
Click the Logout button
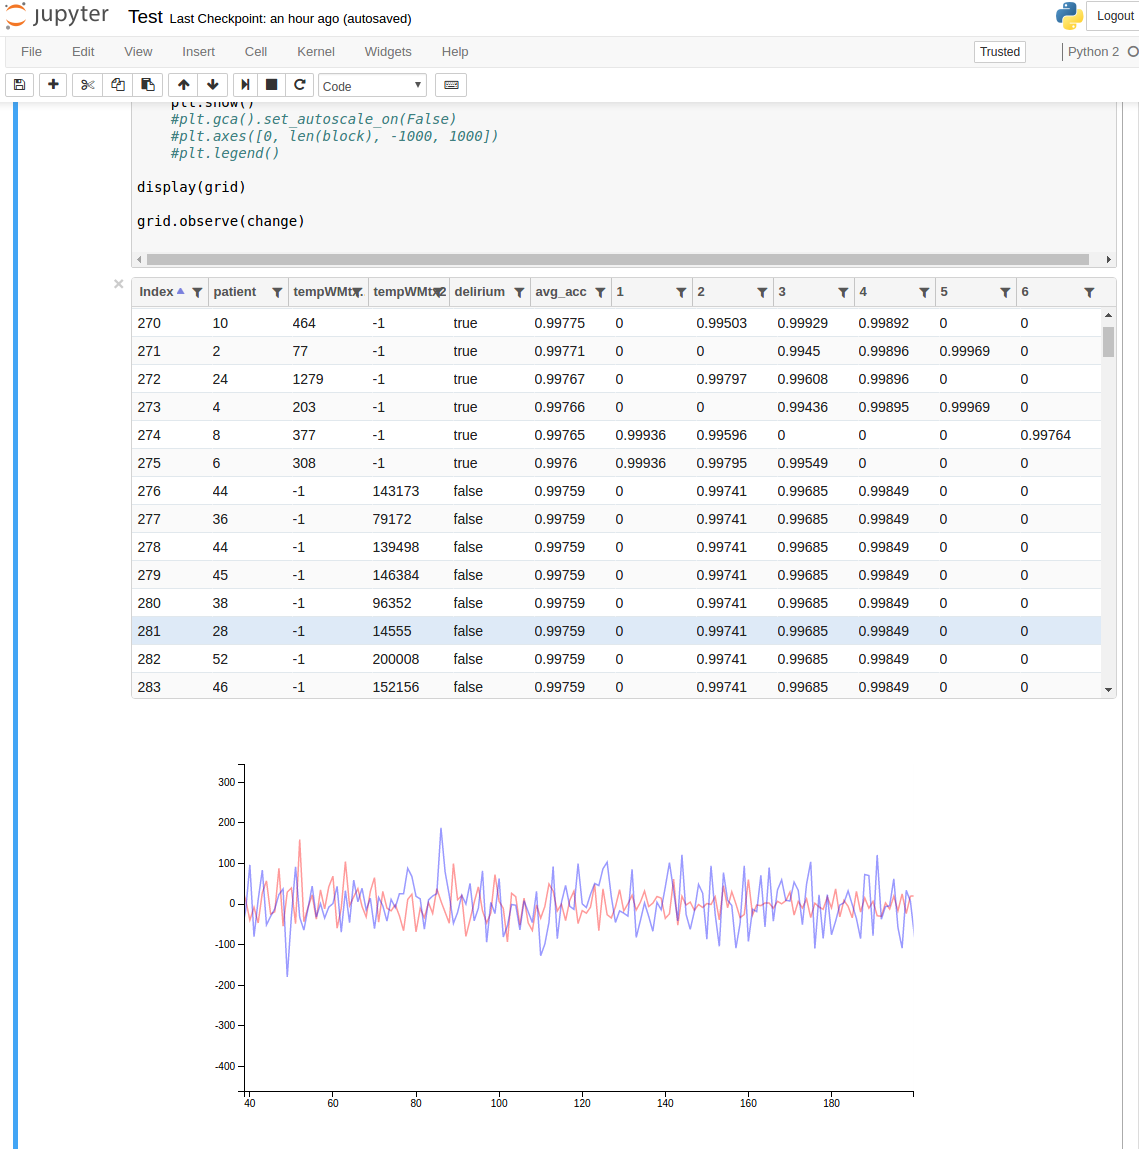(x=1114, y=16)
